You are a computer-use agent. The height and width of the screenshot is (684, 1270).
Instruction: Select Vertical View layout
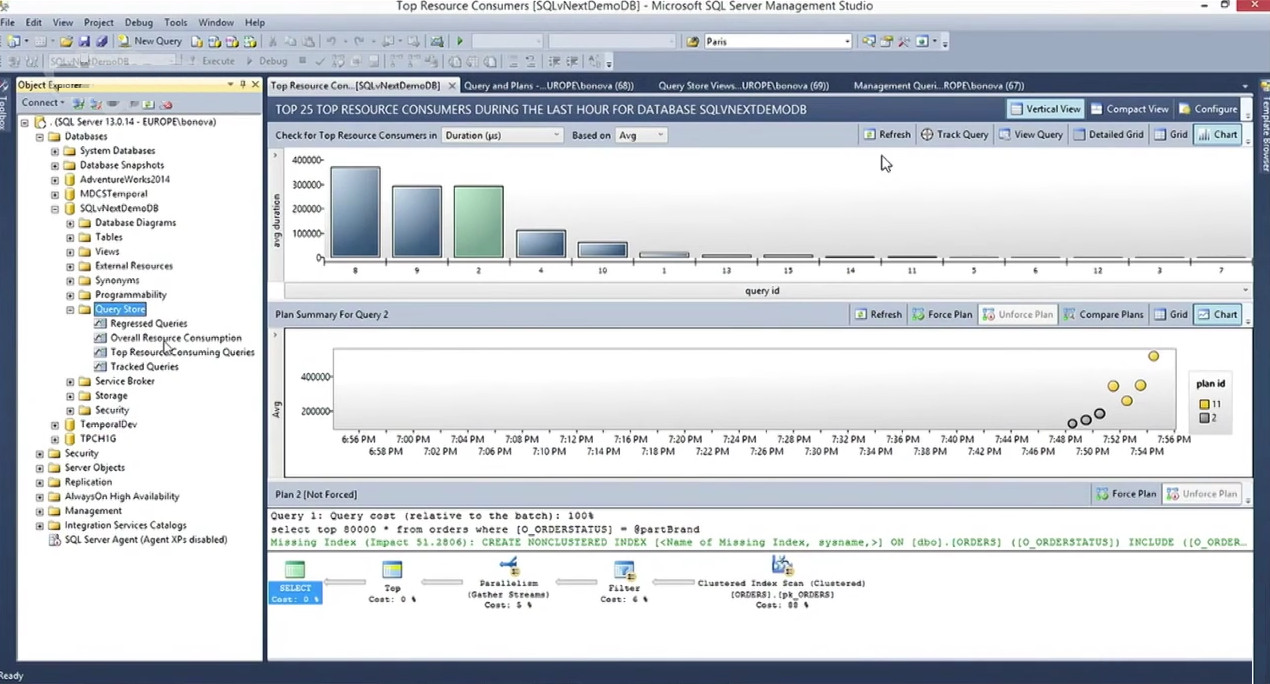(x=1045, y=109)
